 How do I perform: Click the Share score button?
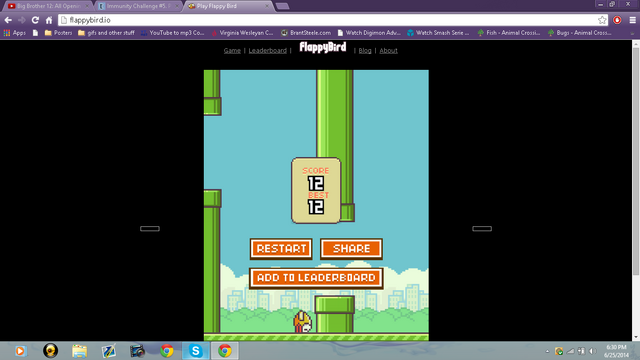(351, 249)
